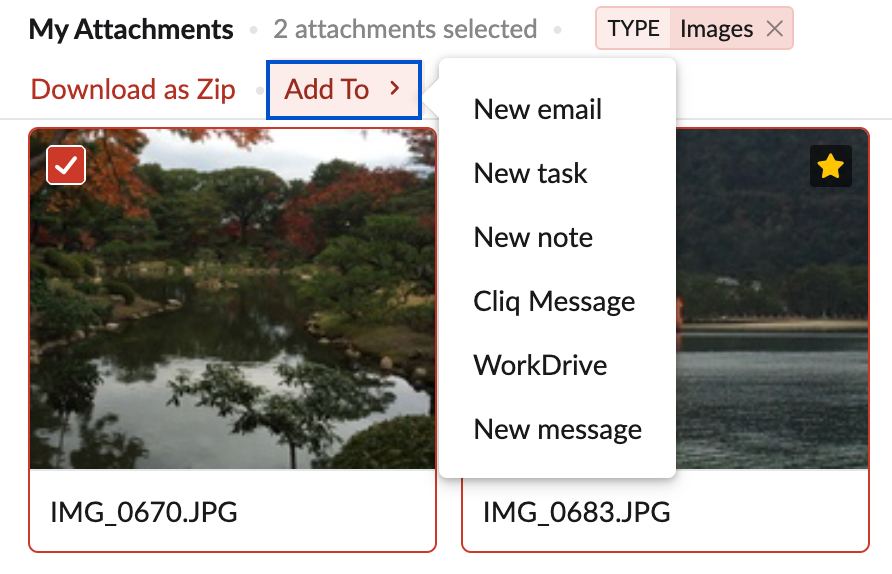Screen dimensions: 892x574
Task: Remove the Images type filter
Action: 774,29
